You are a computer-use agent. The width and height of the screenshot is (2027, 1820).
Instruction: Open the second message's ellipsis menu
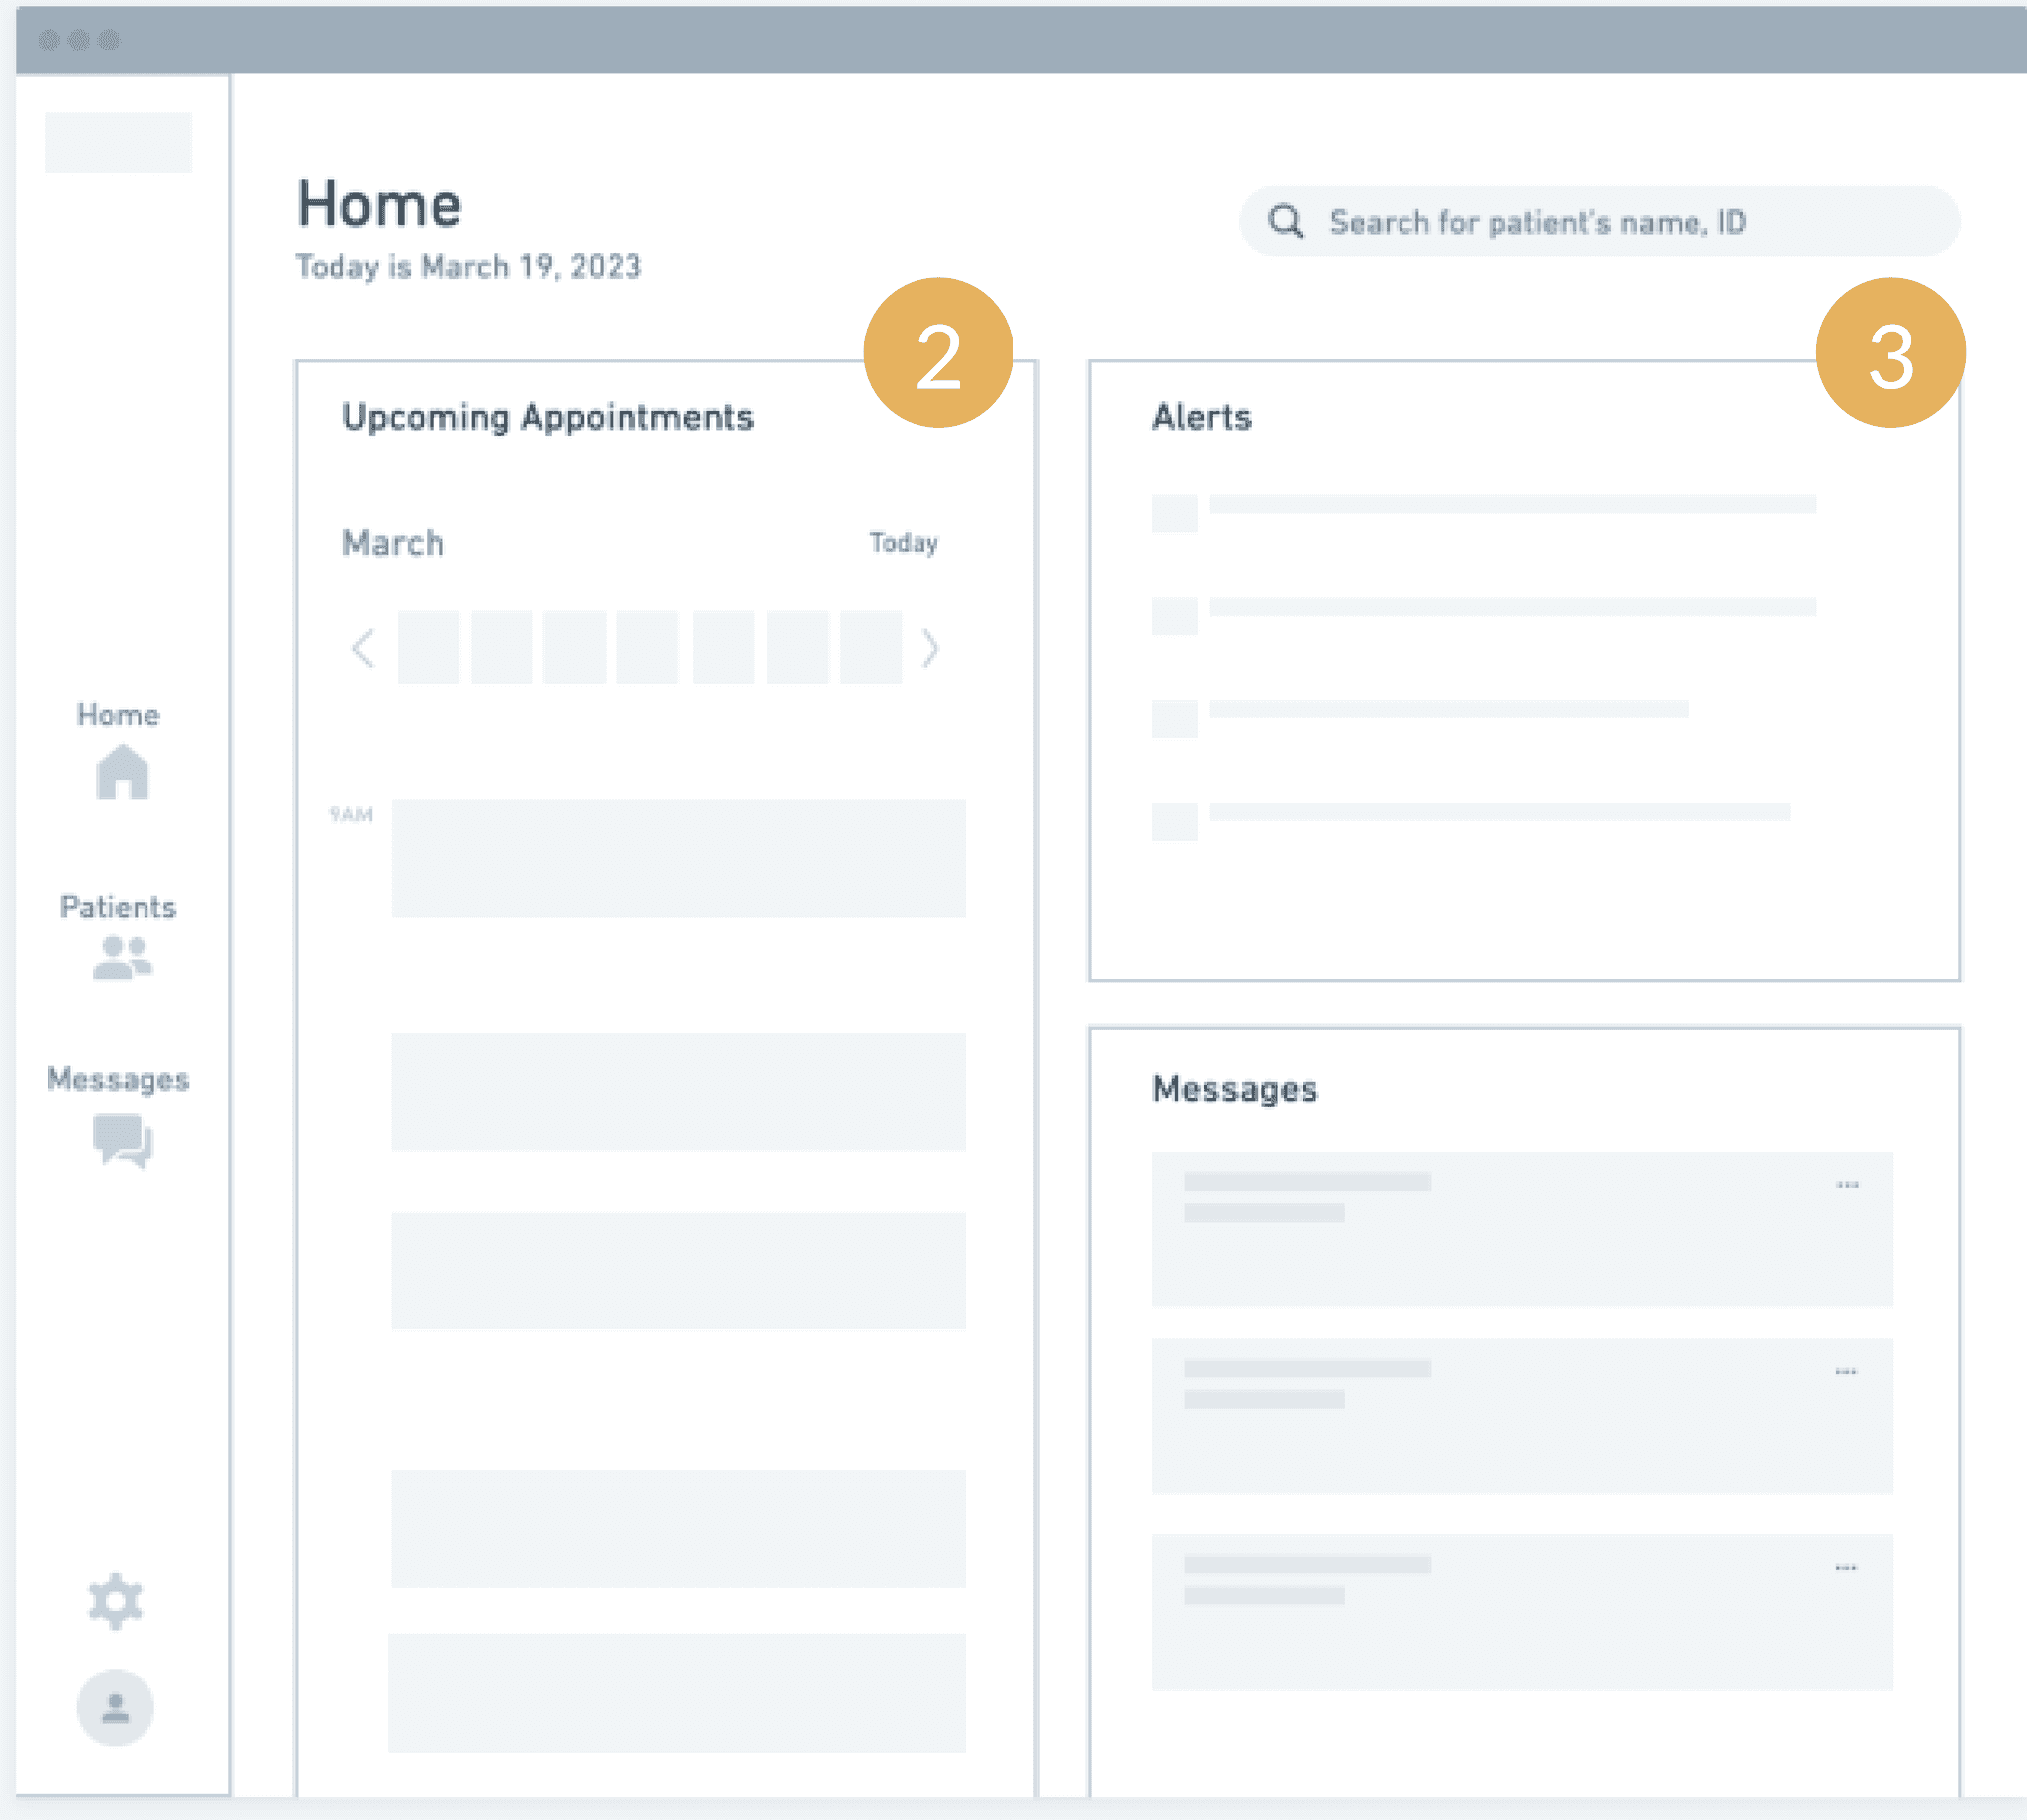click(x=1846, y=1371)
